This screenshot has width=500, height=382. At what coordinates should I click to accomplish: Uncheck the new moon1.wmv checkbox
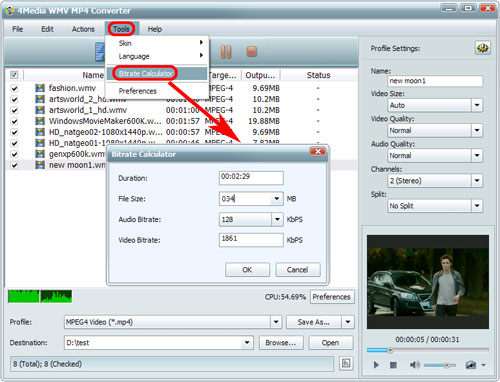pos(14,165)
